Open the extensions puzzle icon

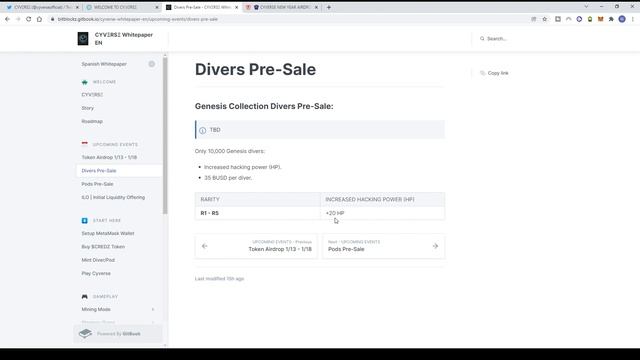coord(611,19)
